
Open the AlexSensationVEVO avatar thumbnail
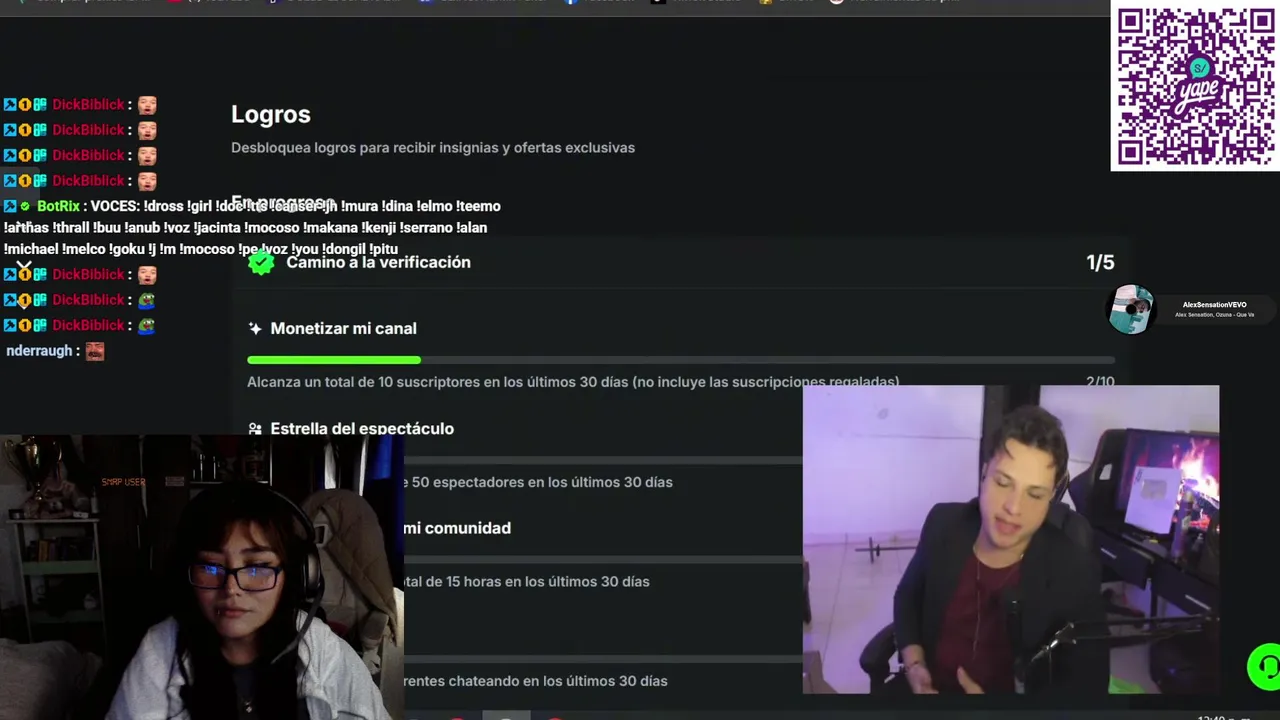1132,310
